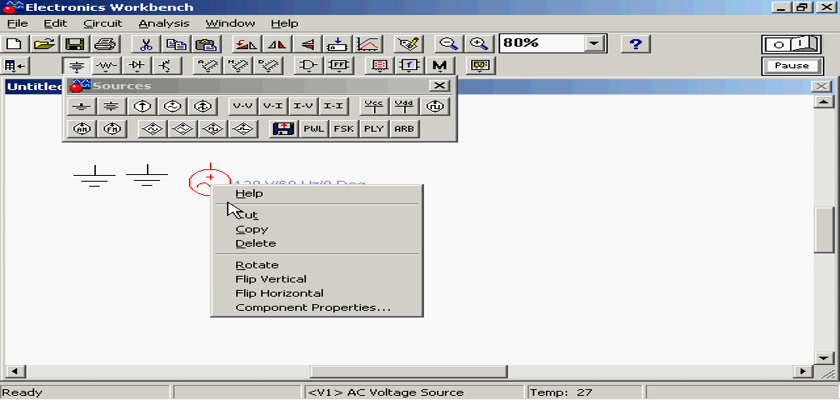
Task: Click the Zoom In magnifier icon
Action: [478, 44]
